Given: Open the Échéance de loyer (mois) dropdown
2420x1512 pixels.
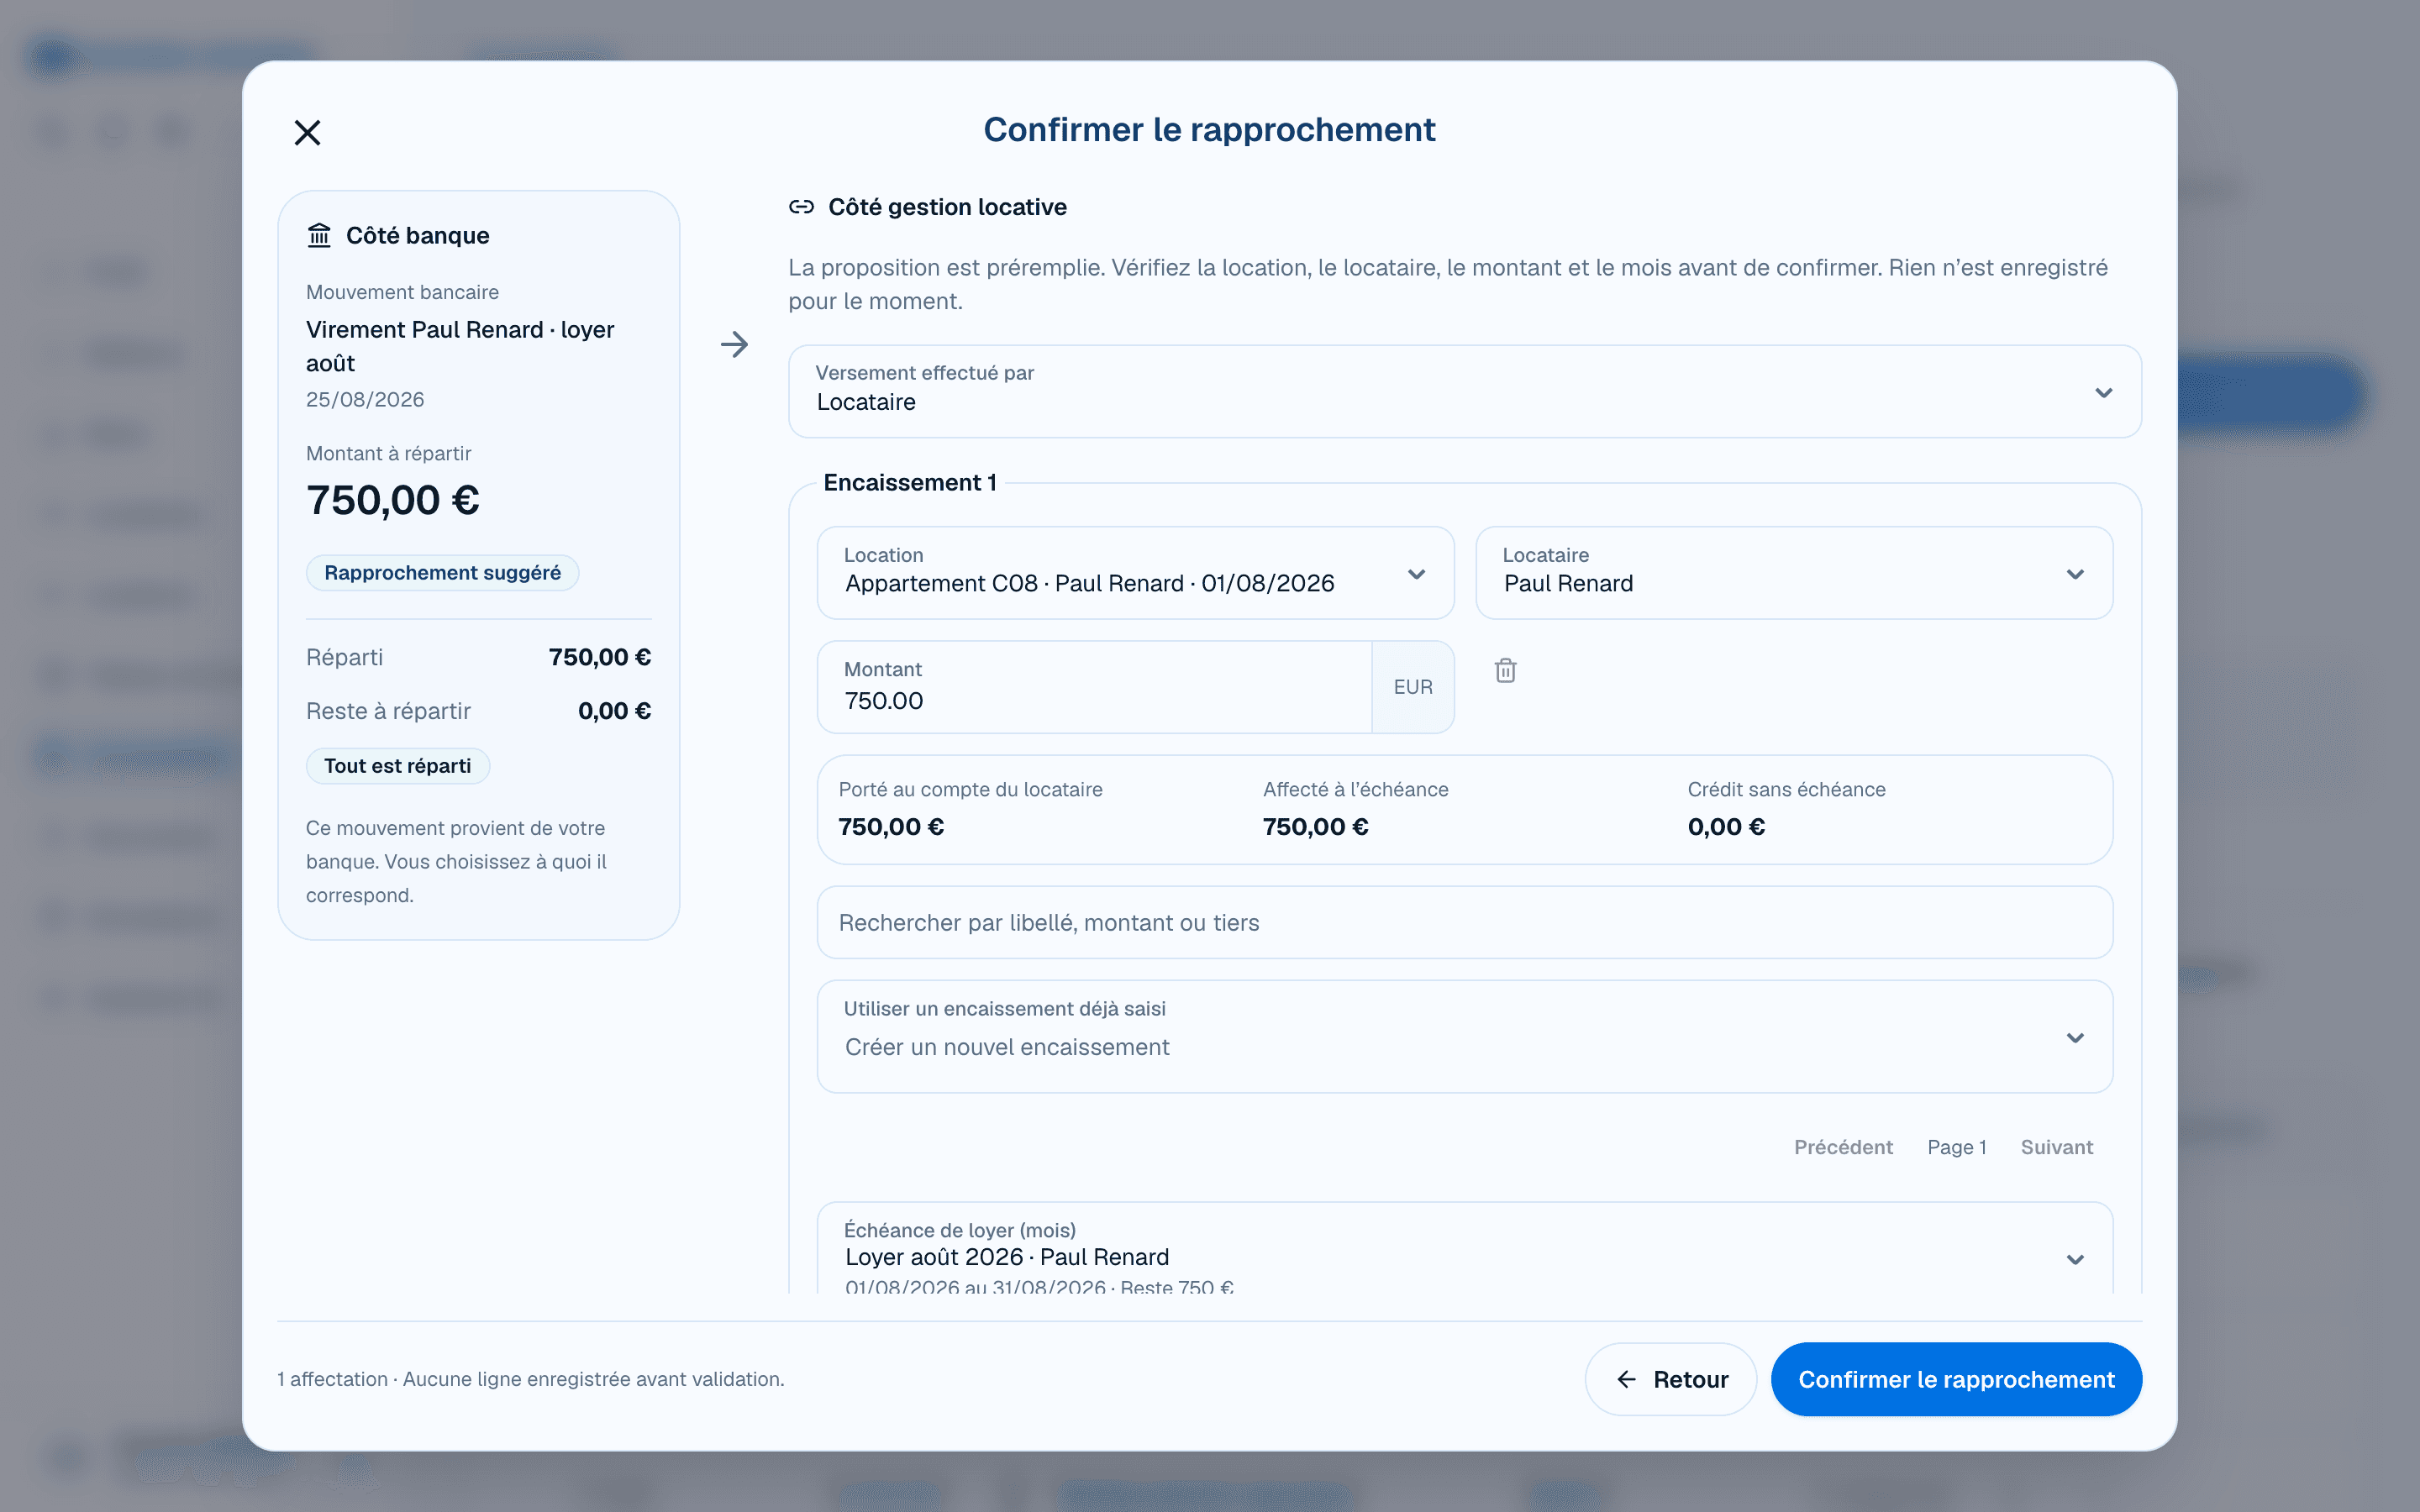Looking at the screenshot, I should [x=1464, y=1250].
